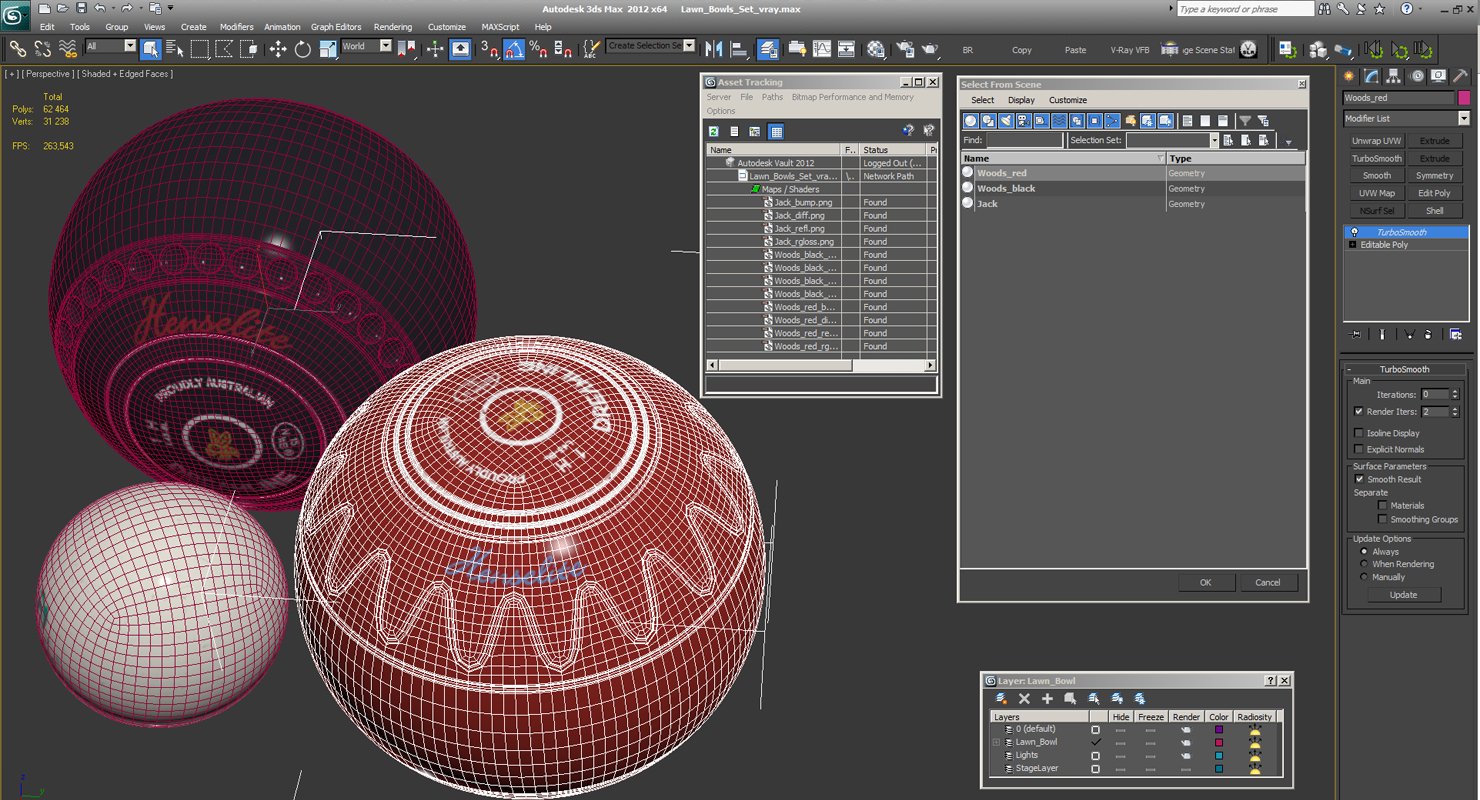Screen dimensions: 1480x800
Task: Click Cancel in Select From Scene dialog
Action: (1267, 582)
